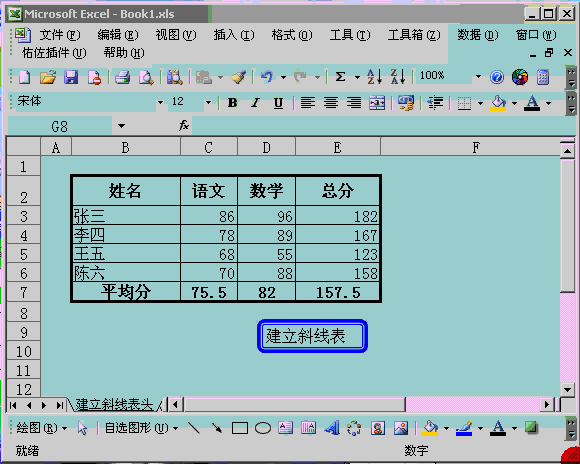
Task: Select the Merge and Center icon
Action: coord(377,102)
